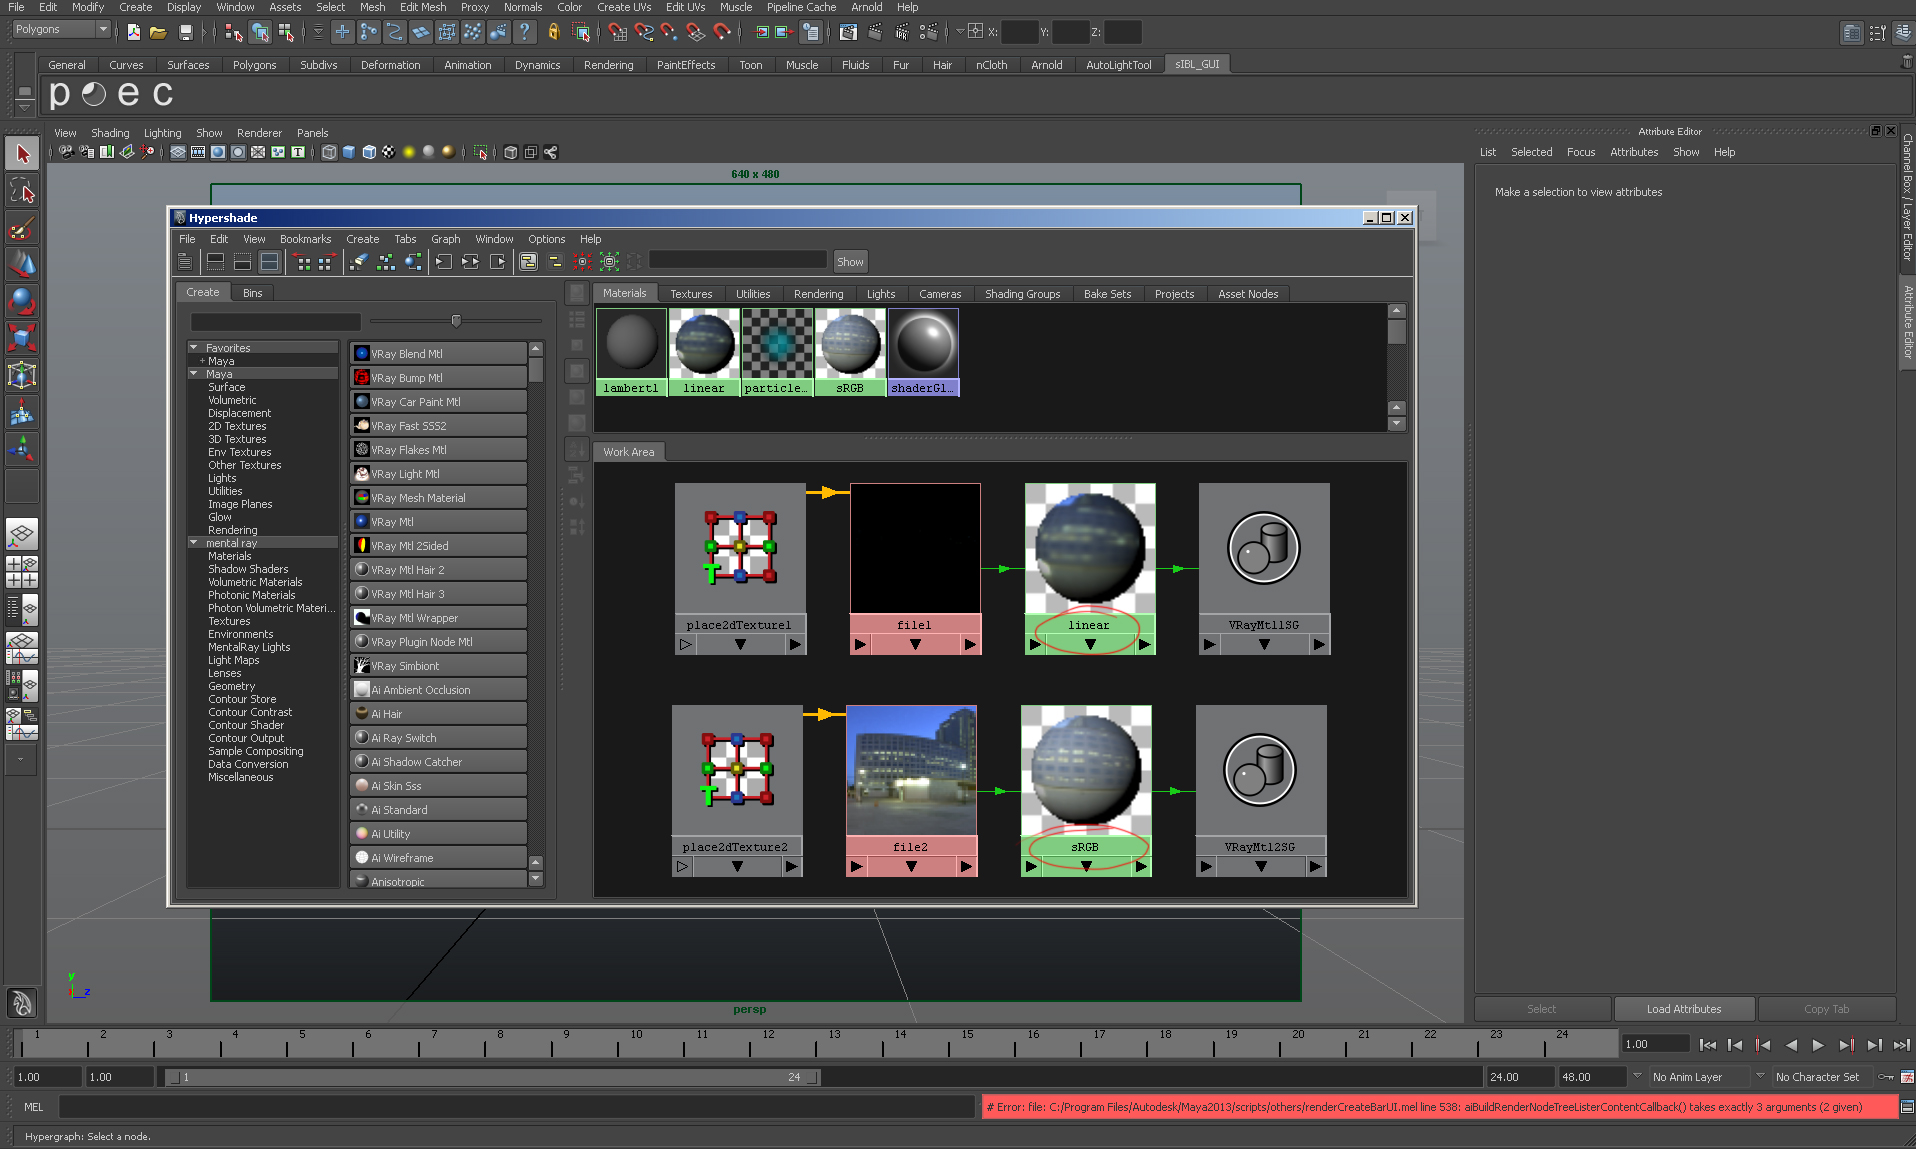
Task: Click the Input Connections icon in Hypershade
Action: click(x=444, y=262)
